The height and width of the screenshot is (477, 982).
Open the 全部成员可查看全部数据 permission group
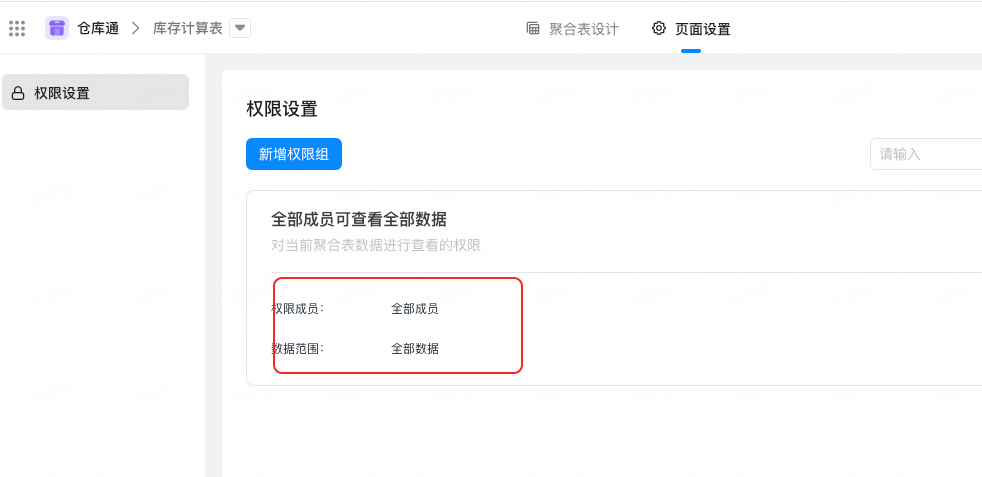pos(359,219)
